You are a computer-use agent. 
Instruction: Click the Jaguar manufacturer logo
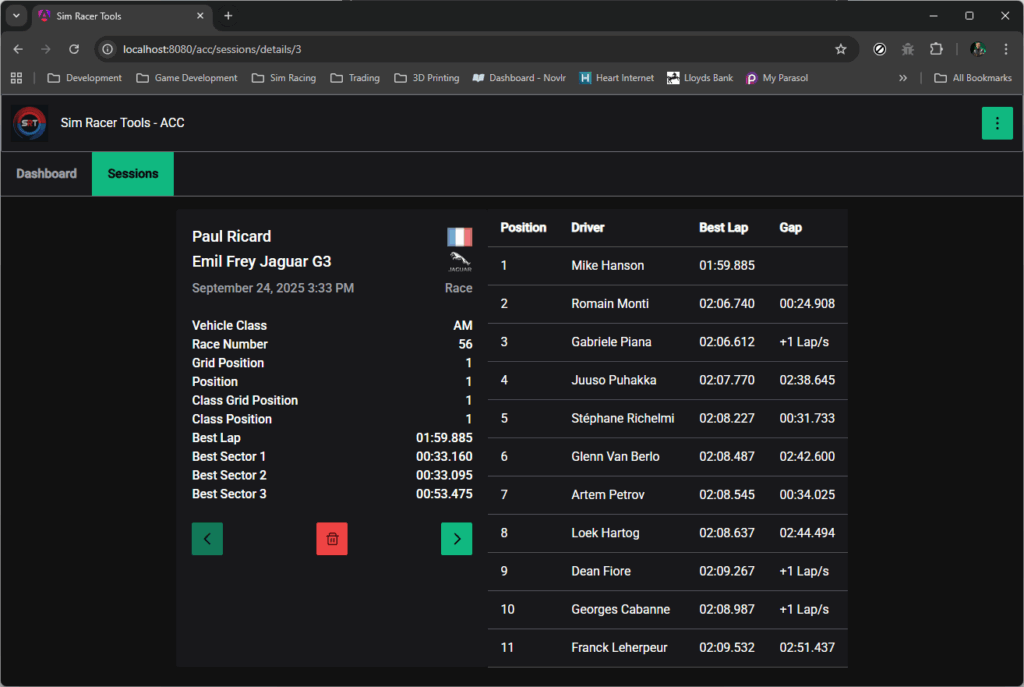click(x=459, y=262)
